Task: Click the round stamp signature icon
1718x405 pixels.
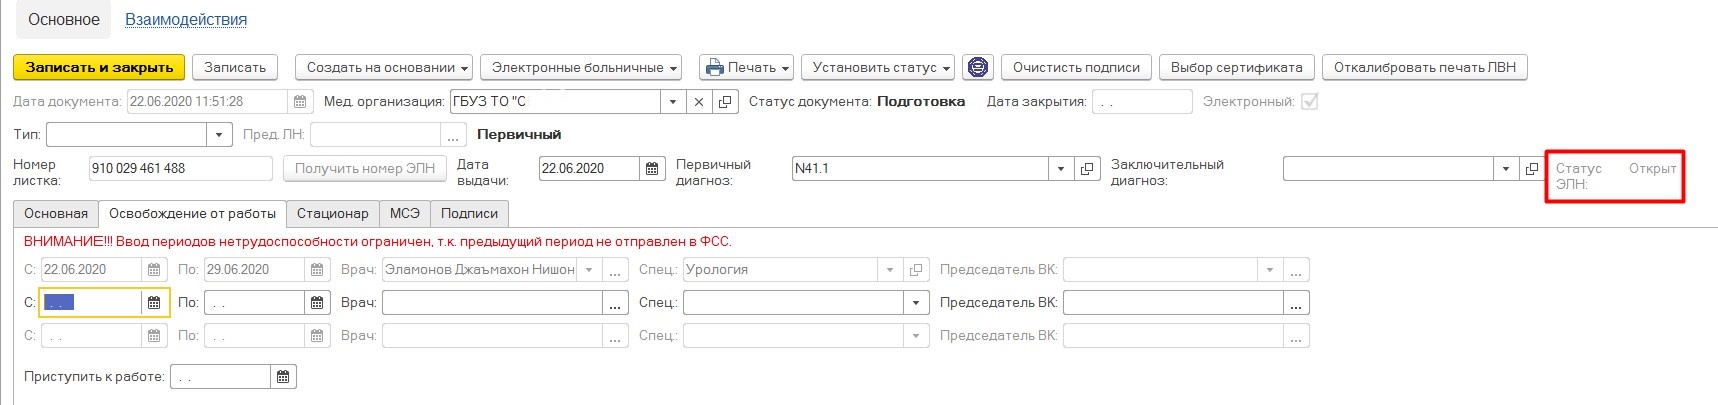Action: pos(977,68)
